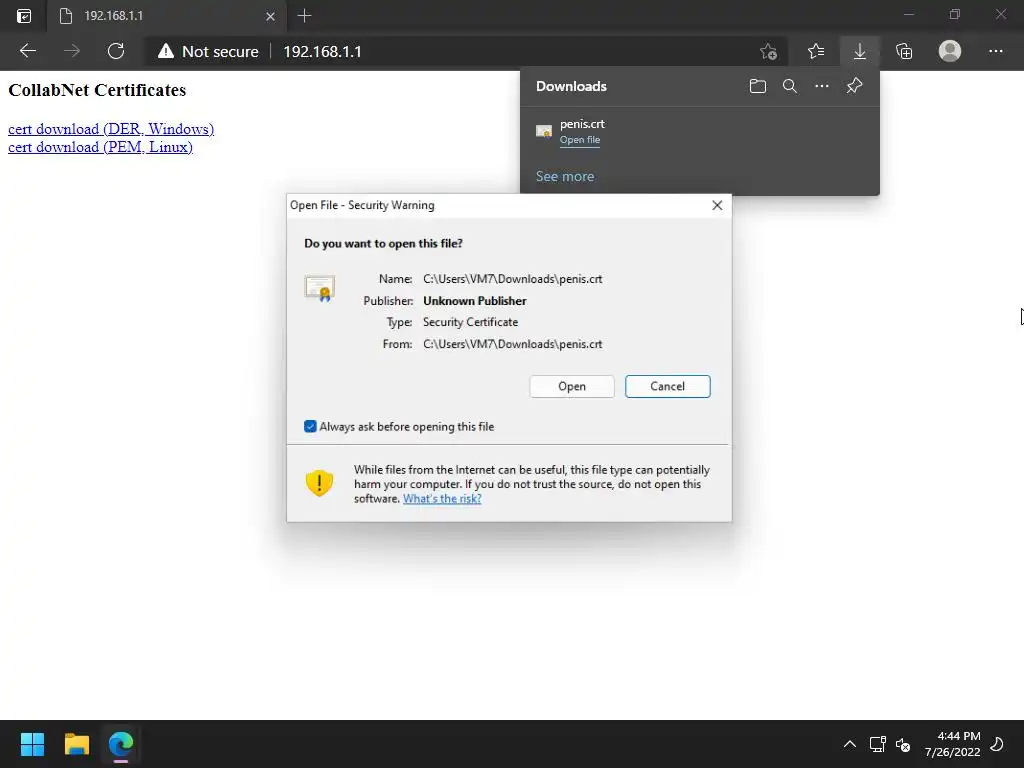Click the CollabNet Certificates heading
This screenshot has height=768, width=1024.
(x=97, y=90)
